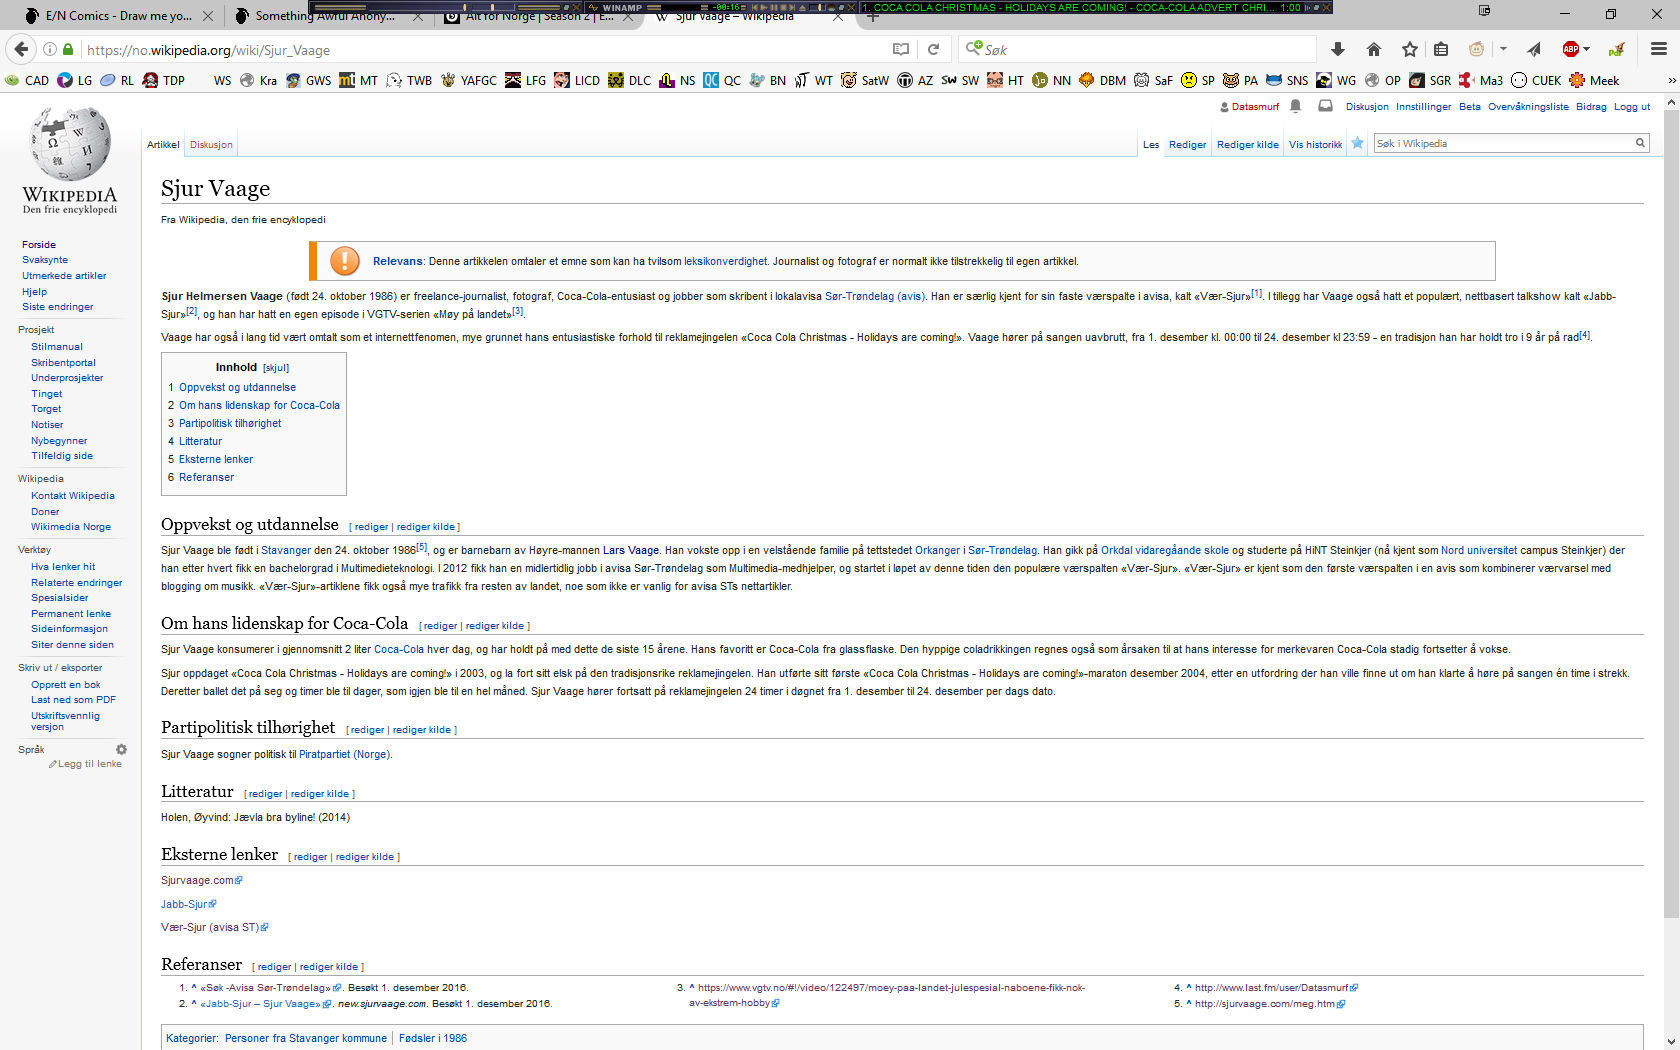The width and height of the screenshot is (1680, 1050).
Task: Click the green secure connection padlock
Action: click(x=68, y=49)
